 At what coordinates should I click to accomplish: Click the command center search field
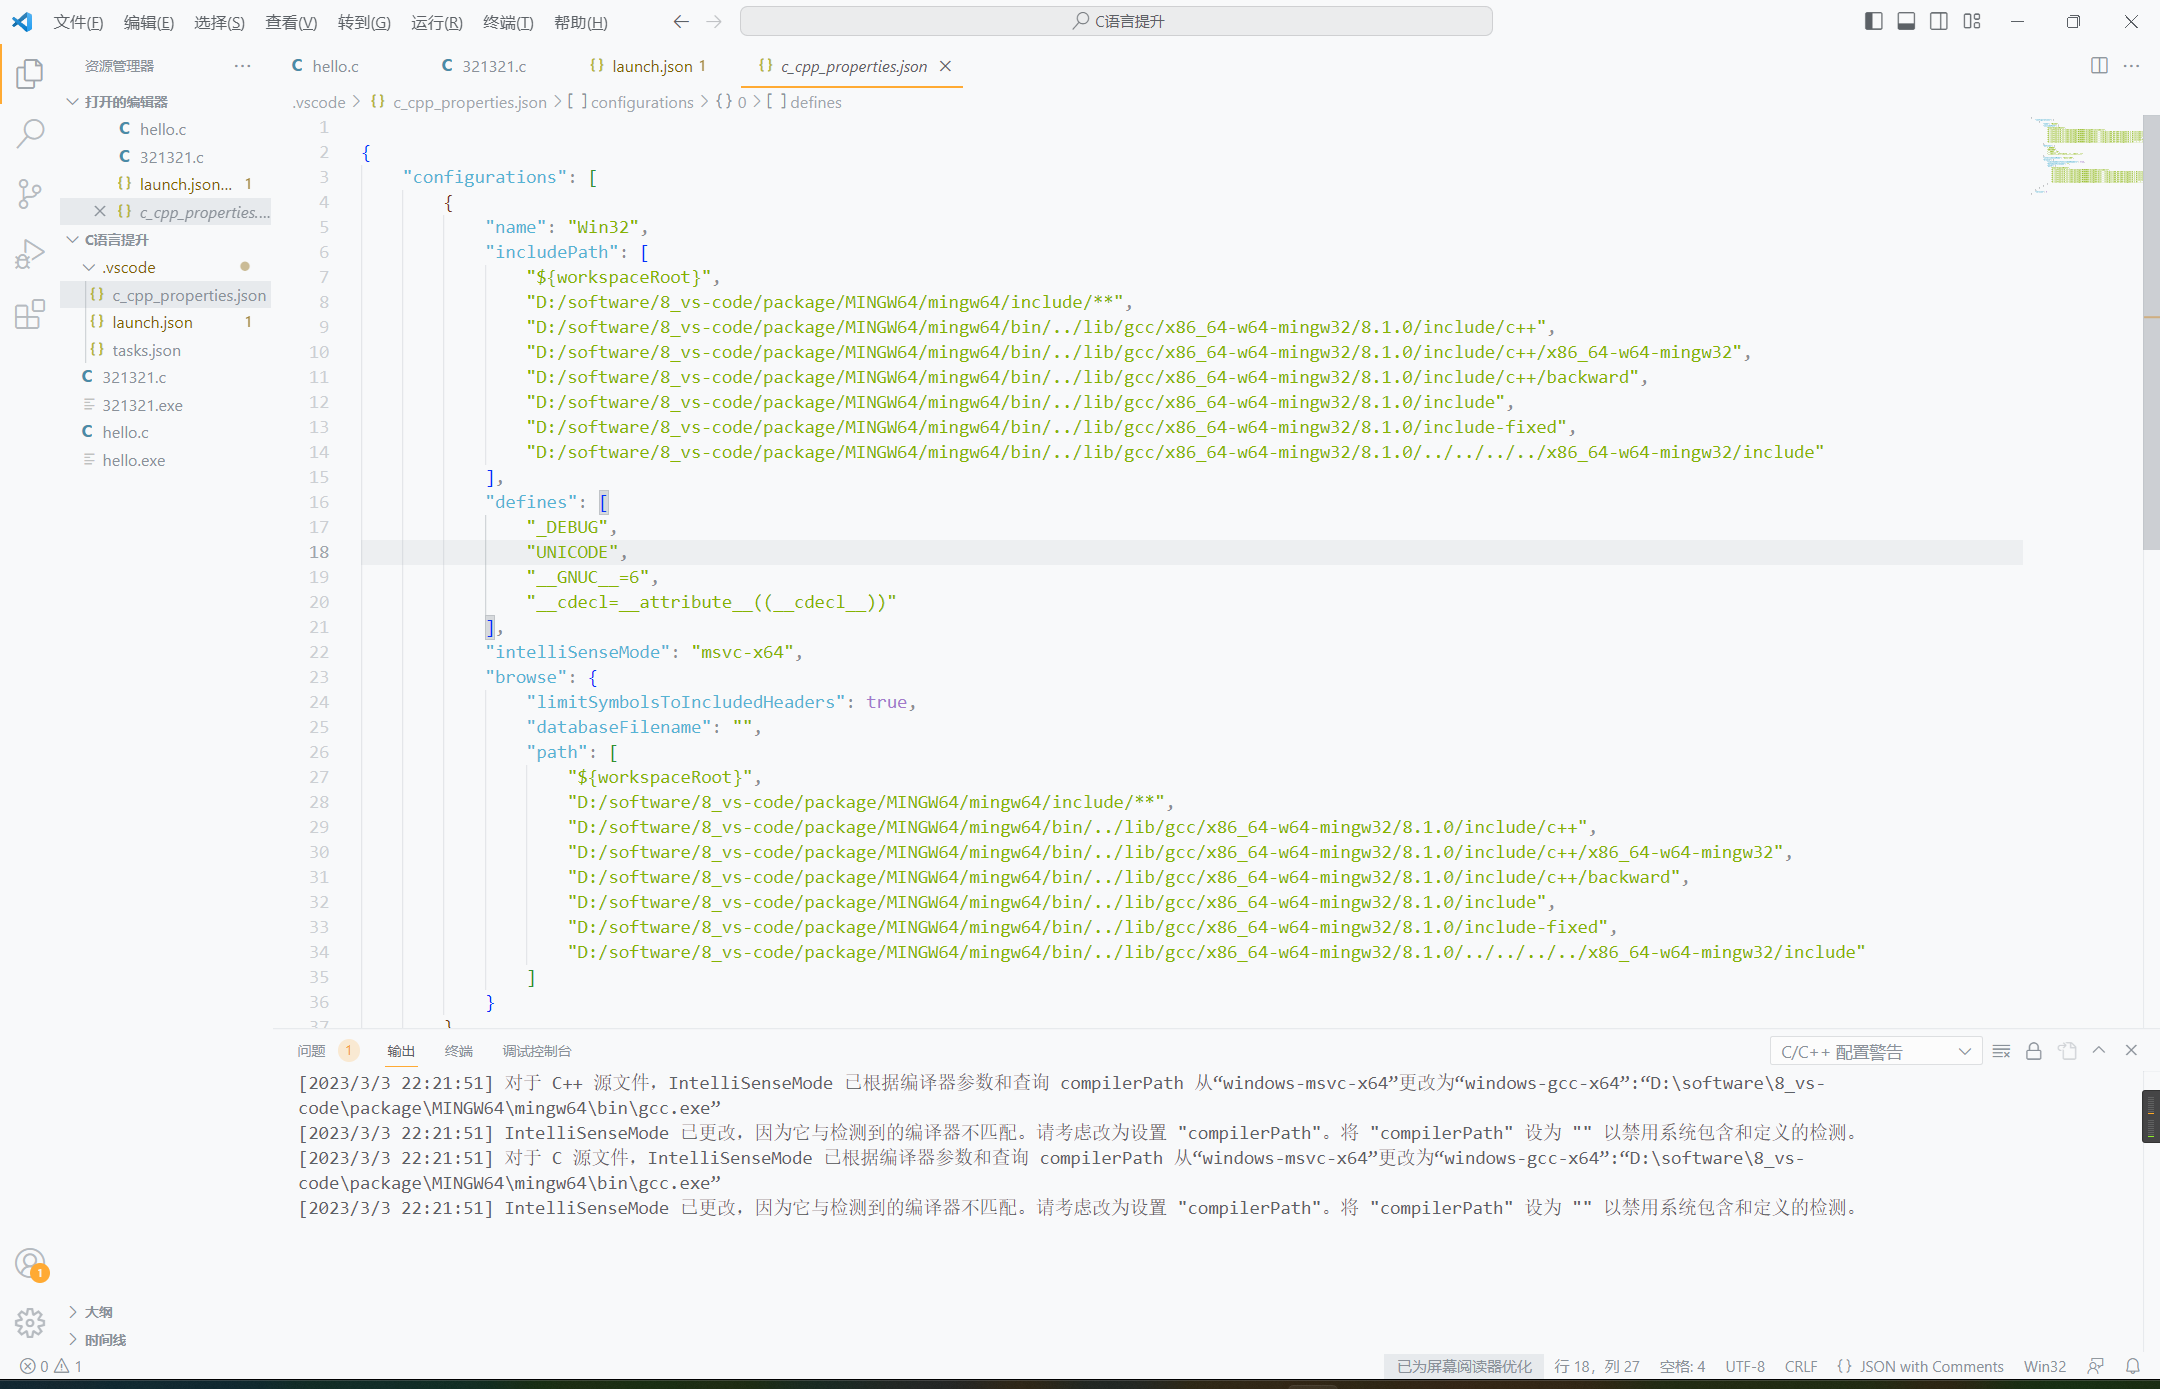coord(1115,20)
